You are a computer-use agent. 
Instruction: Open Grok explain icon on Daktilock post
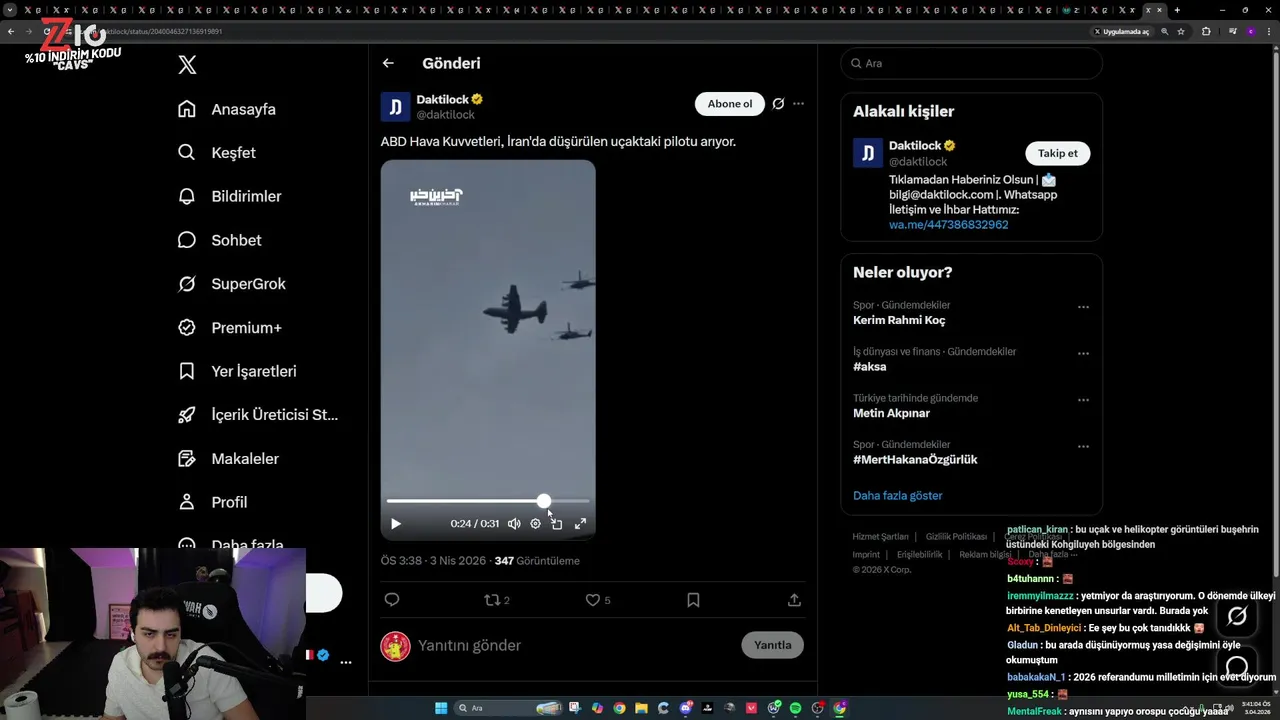[x=778, y=104]
